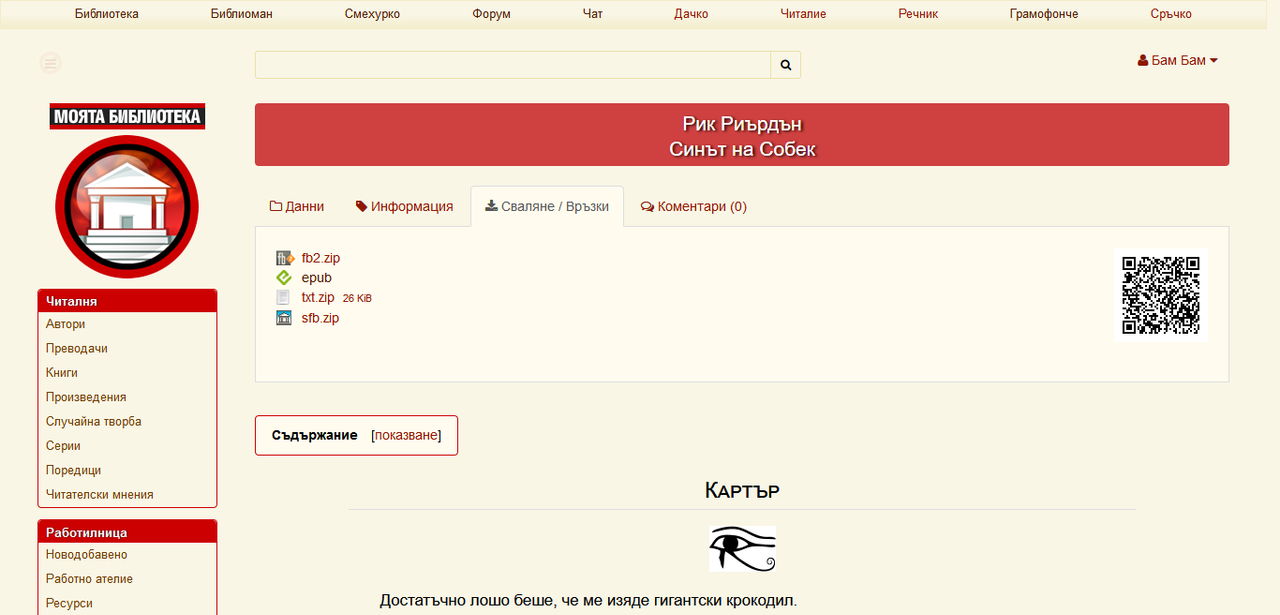
Task: Open Читалие in top navigation
Action: pos(804,14)
